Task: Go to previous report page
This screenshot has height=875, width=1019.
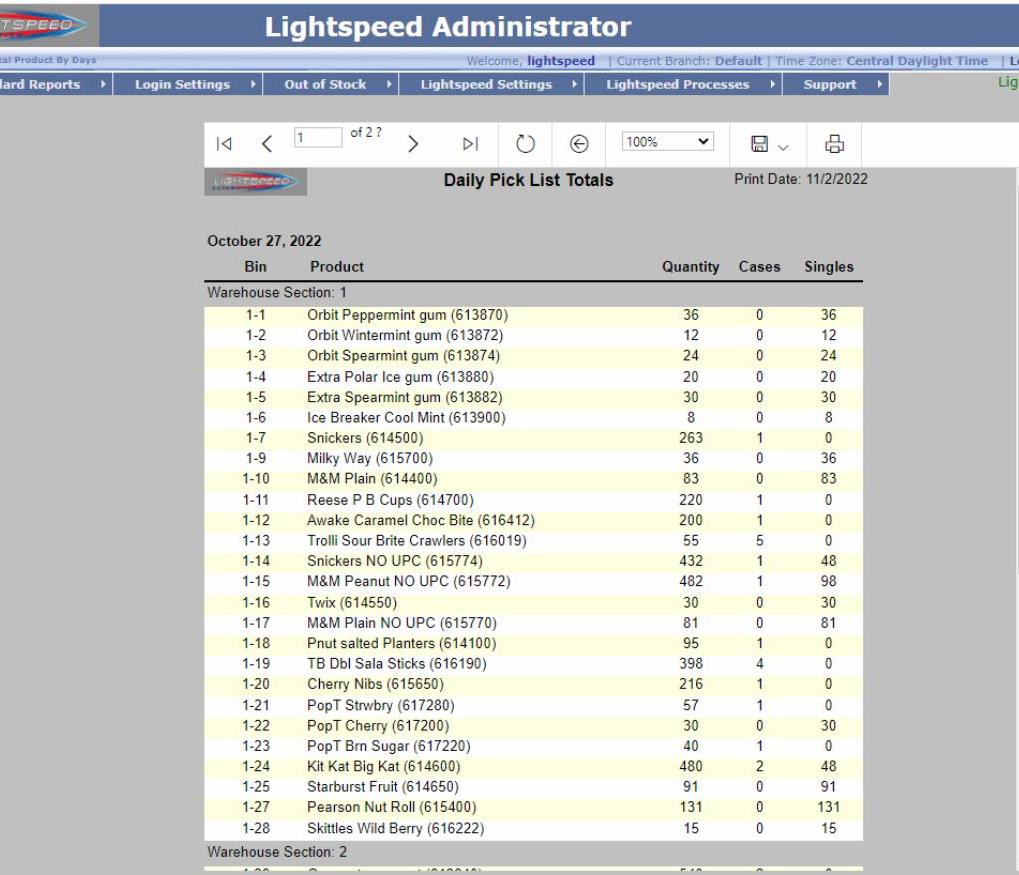Action: click(x=266, y=144)
